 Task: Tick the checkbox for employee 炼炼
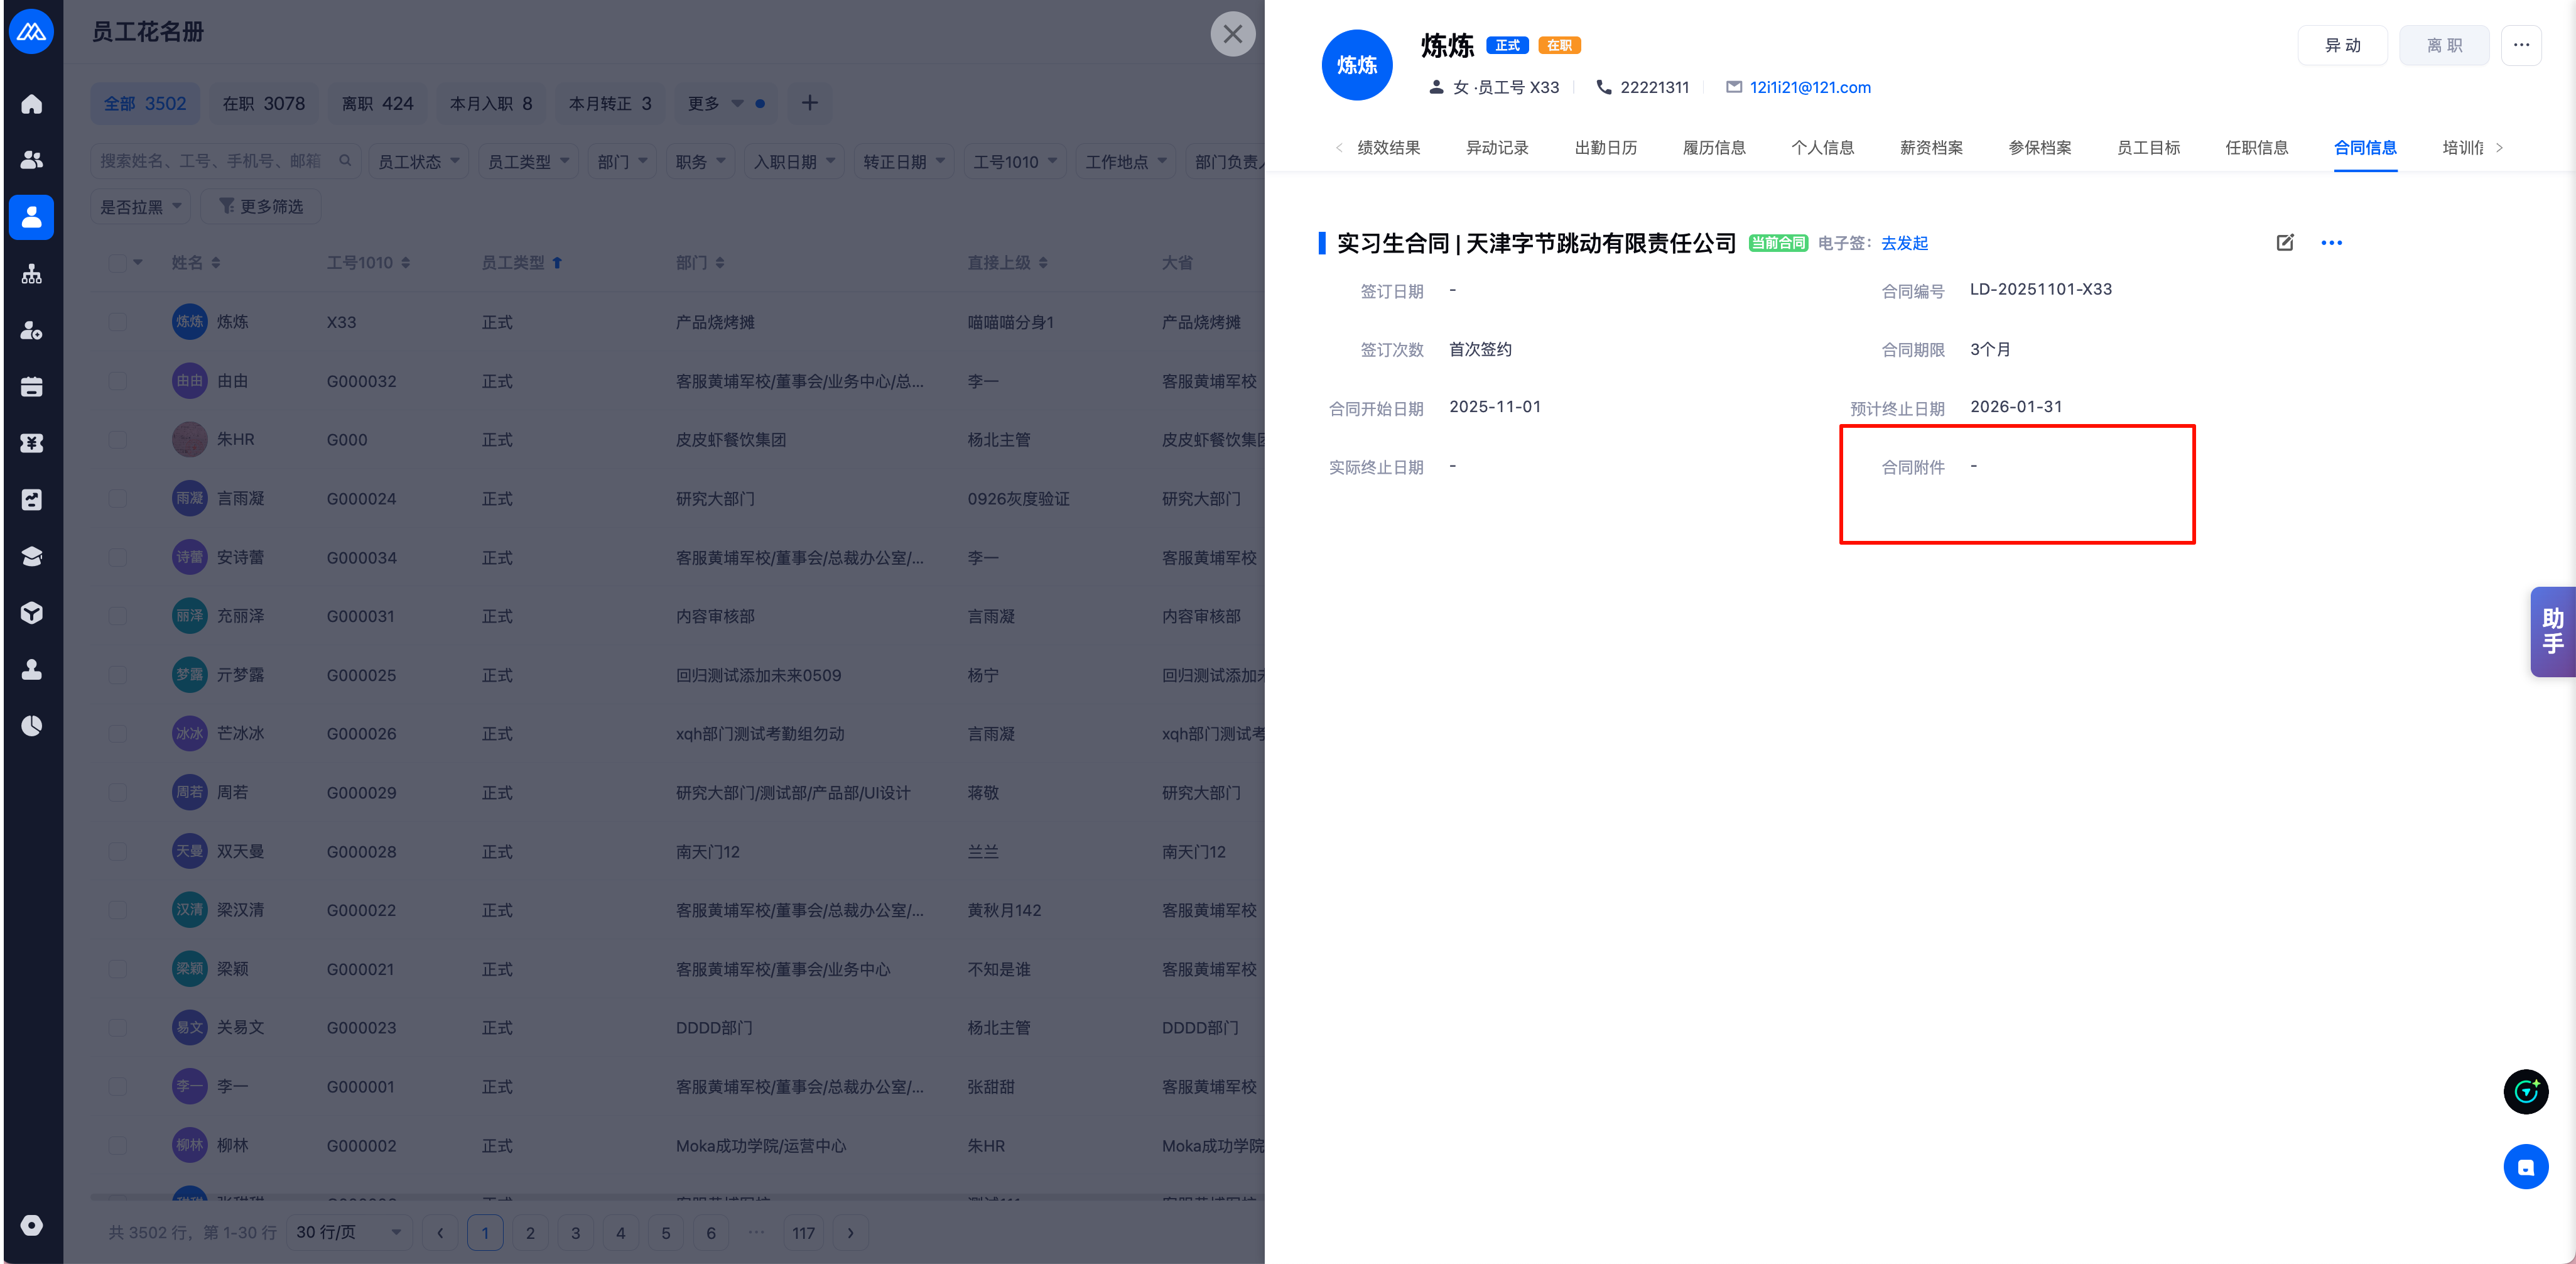(118, 322)
